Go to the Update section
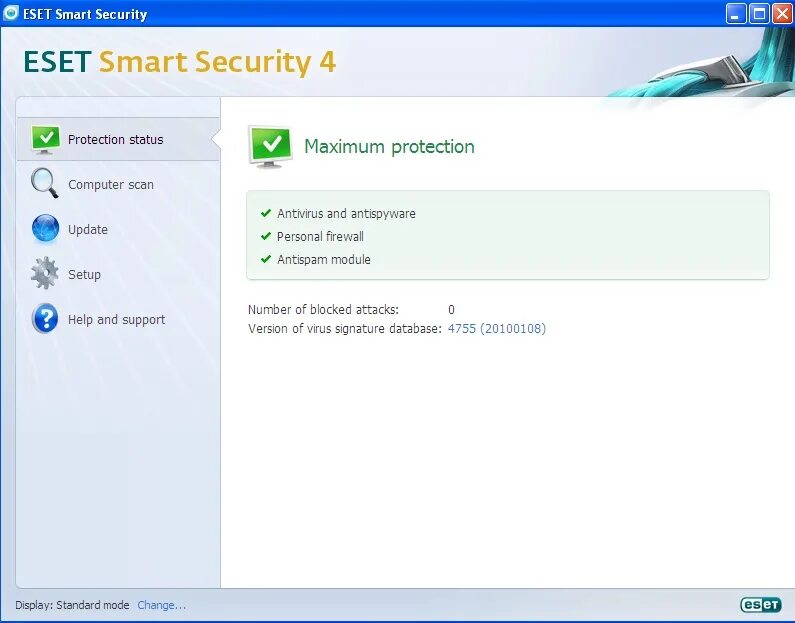Viewport: 795px width, 623px height. (118, 229)
